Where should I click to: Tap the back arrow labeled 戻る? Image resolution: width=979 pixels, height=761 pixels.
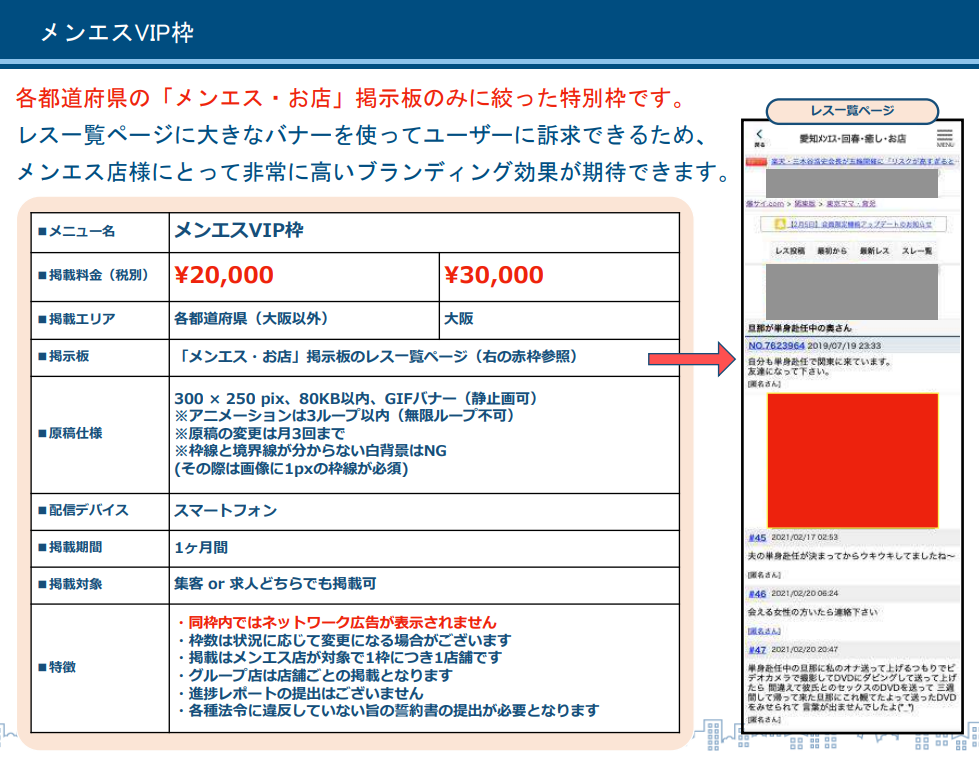click(759, 134)
